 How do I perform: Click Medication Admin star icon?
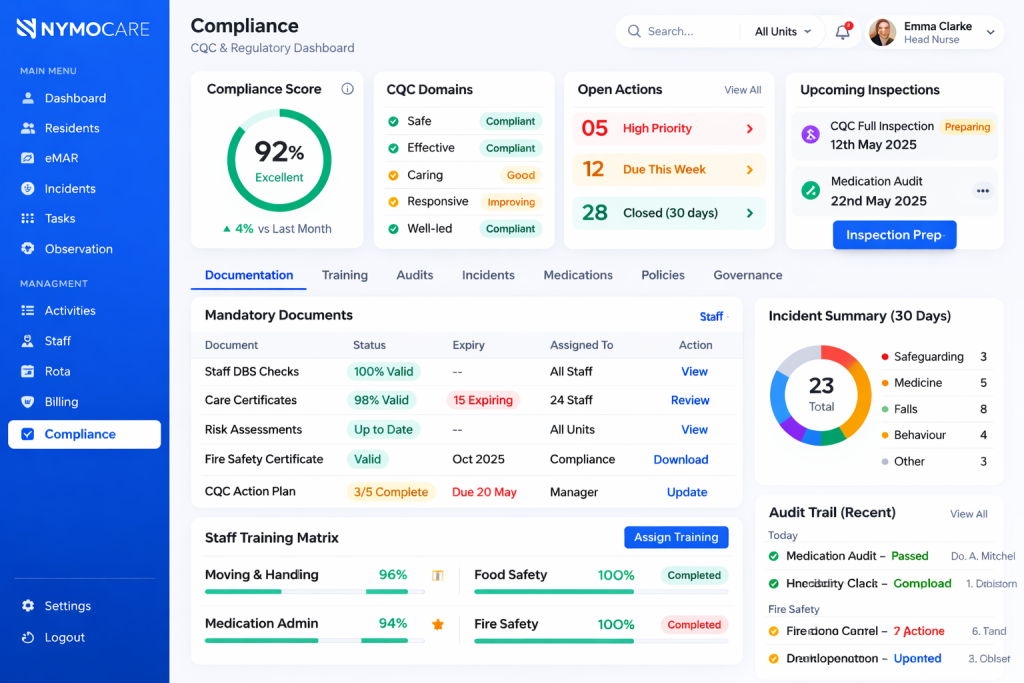[438, 624]
